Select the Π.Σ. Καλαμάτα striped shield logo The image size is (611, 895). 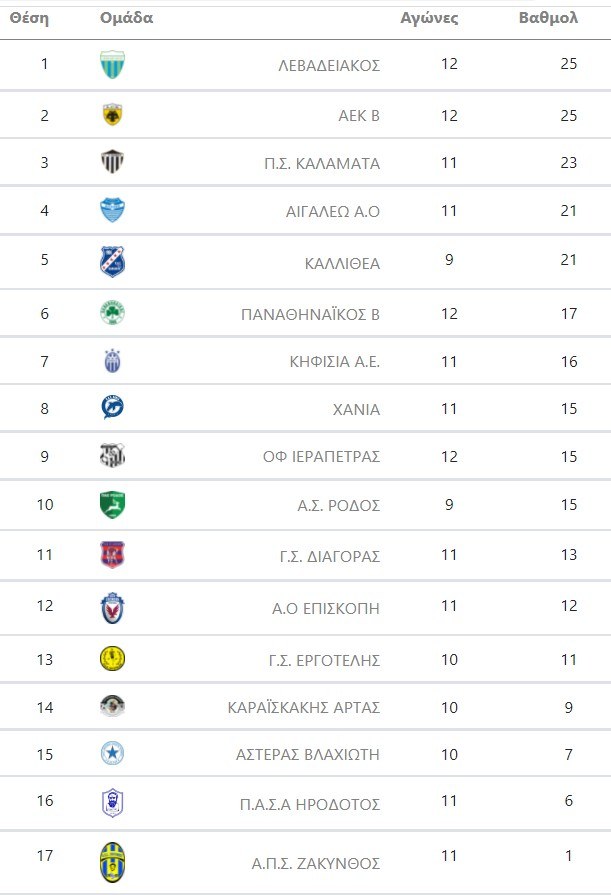[x=113, y=162]
